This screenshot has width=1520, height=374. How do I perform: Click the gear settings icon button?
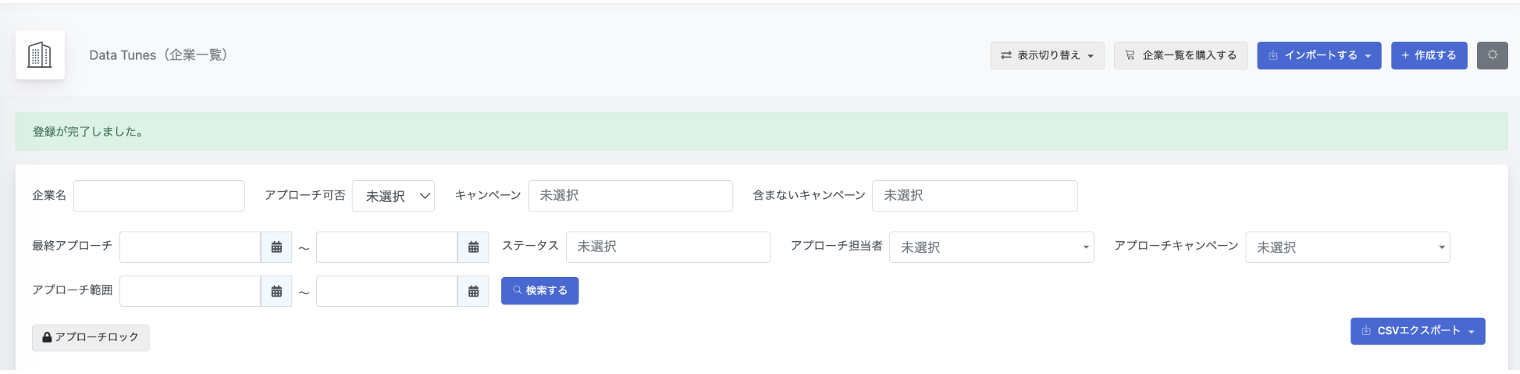(1492, 55)
